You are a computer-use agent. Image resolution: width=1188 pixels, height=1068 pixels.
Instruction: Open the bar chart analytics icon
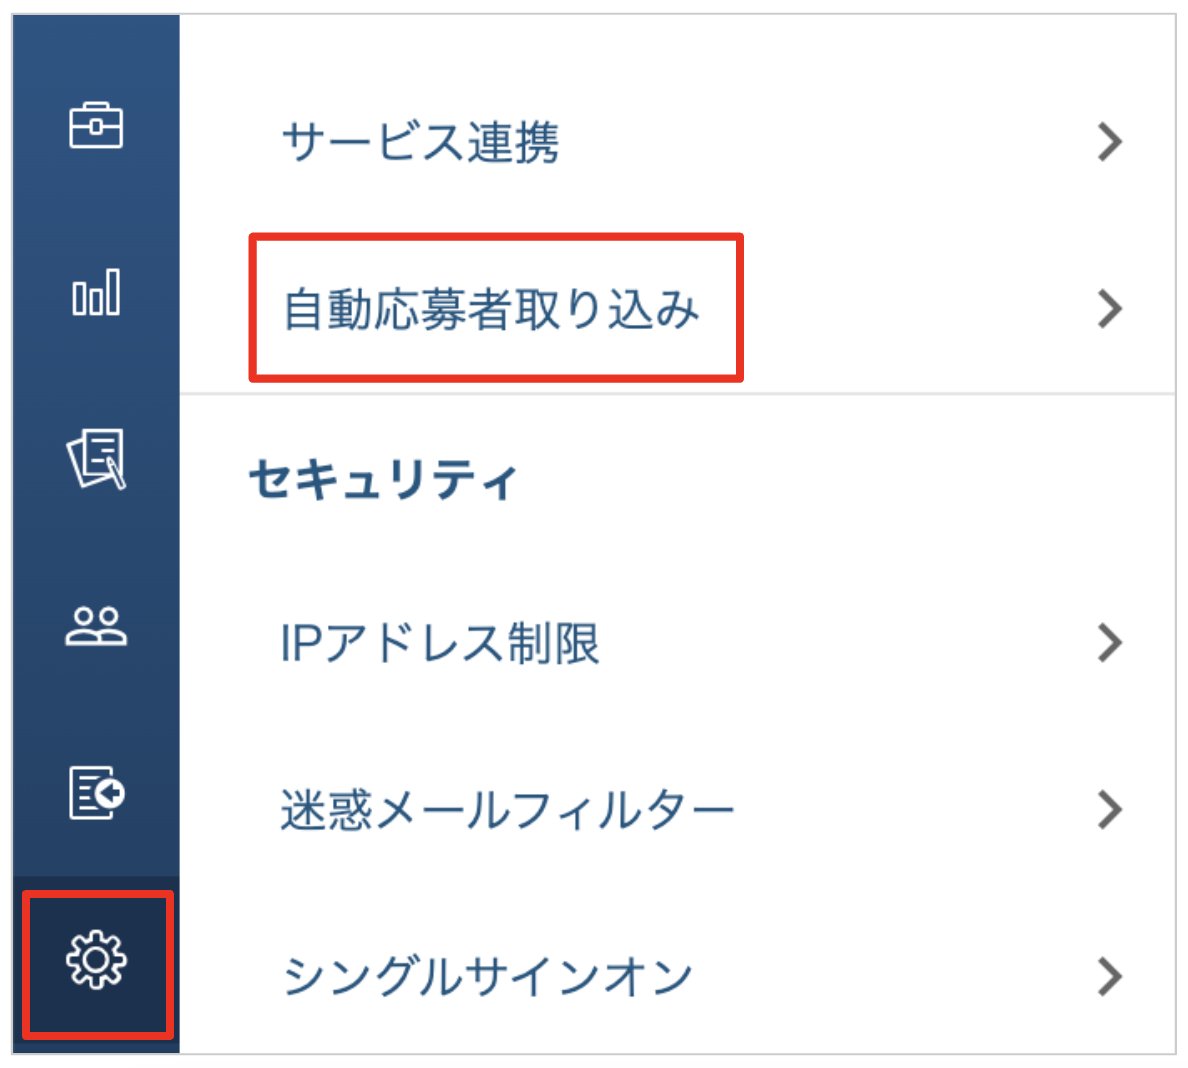click(x=95, y=292)
